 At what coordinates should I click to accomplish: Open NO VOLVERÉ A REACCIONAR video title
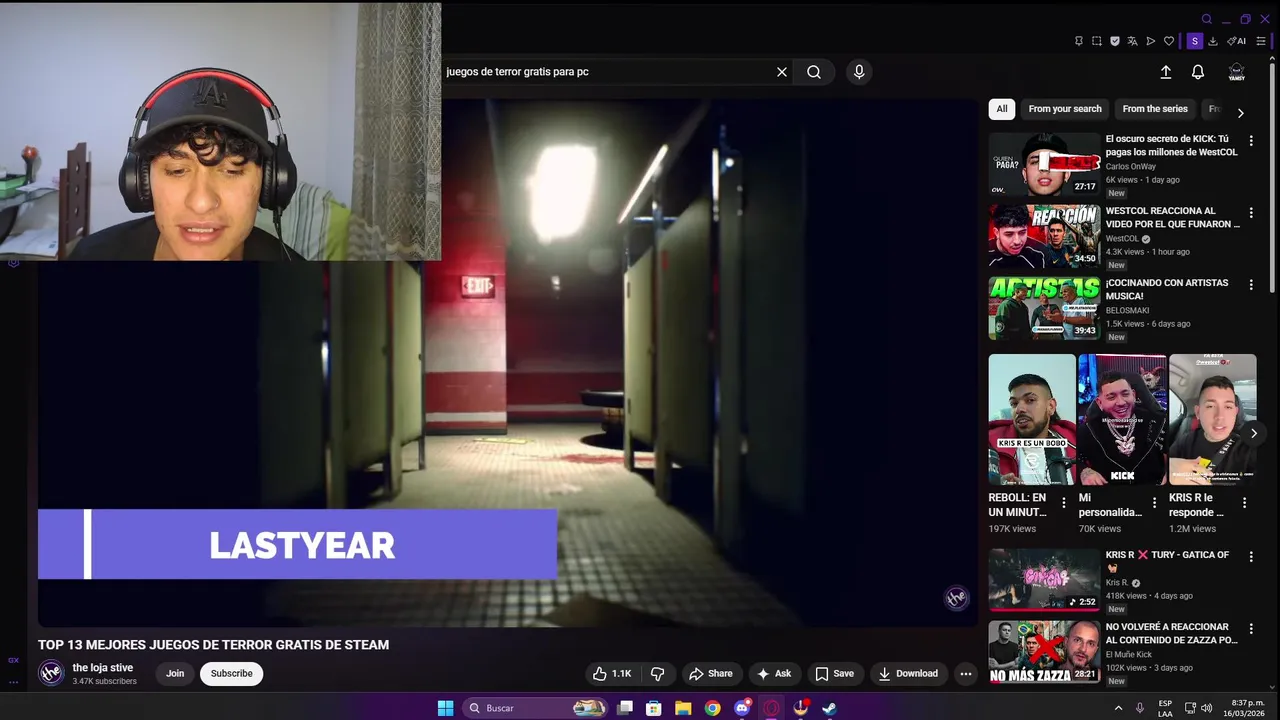tap(1171, 633)
